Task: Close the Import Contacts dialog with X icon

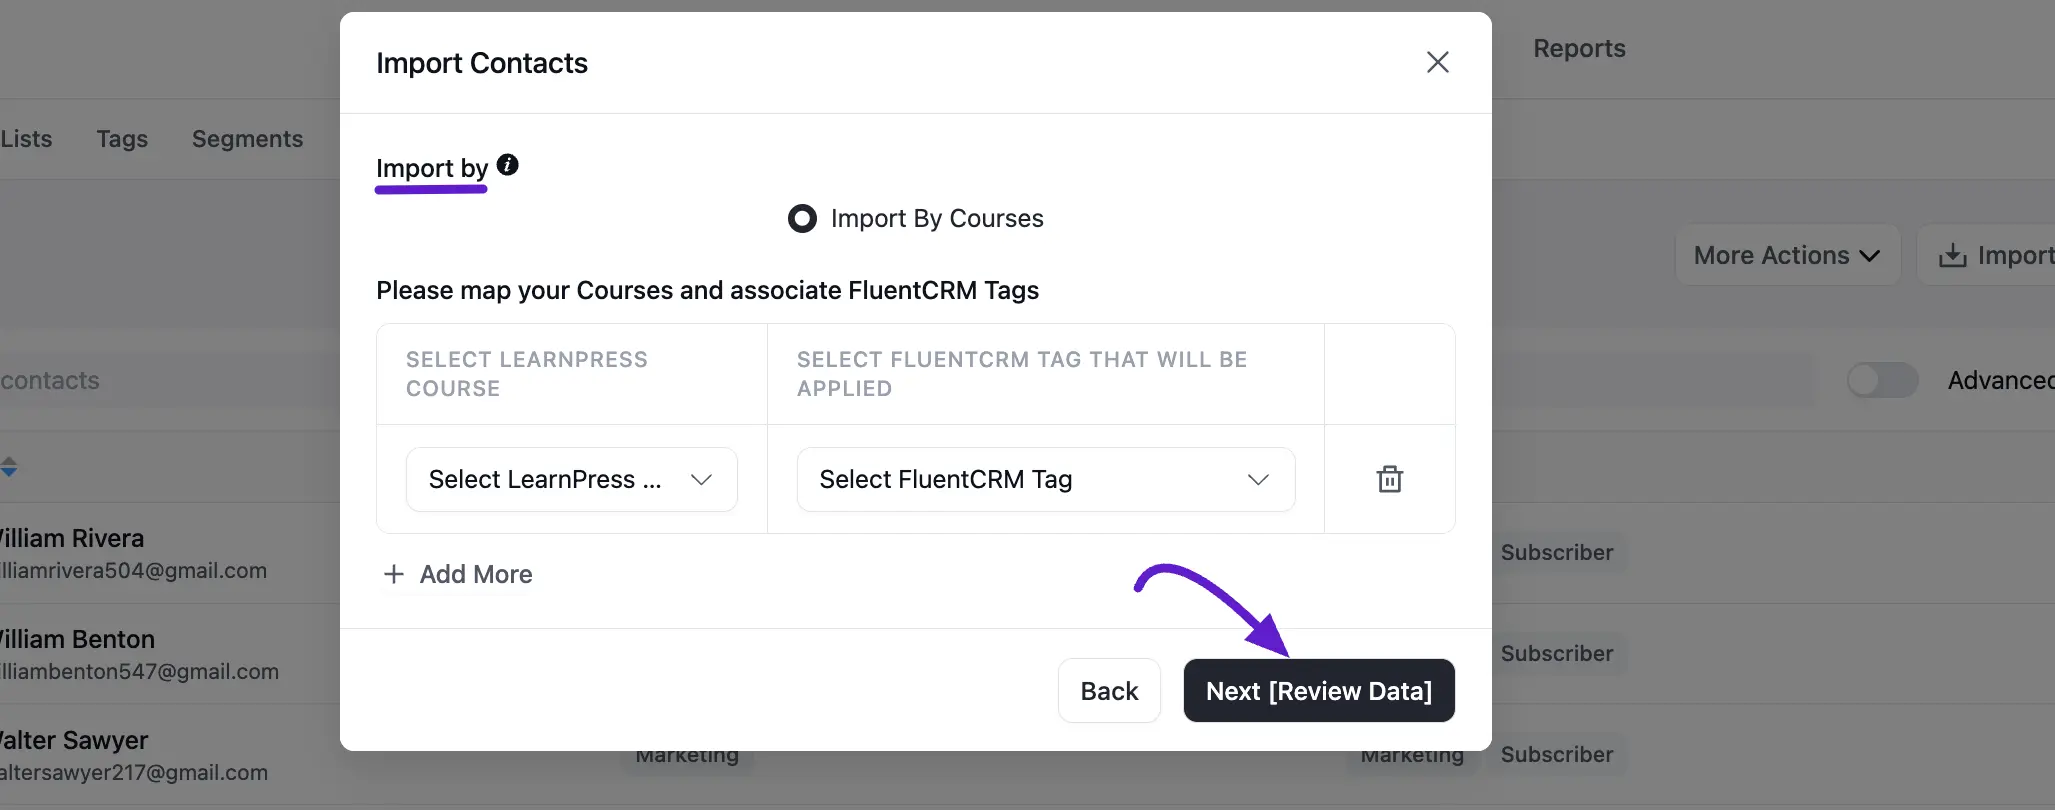Action: pos(1437,62)
